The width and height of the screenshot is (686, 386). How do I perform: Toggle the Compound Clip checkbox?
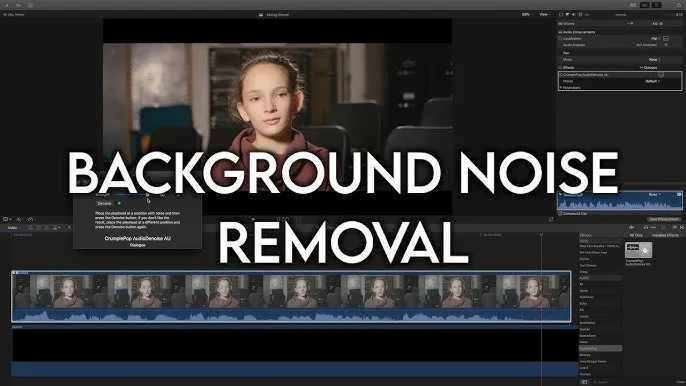coord(560,214)
